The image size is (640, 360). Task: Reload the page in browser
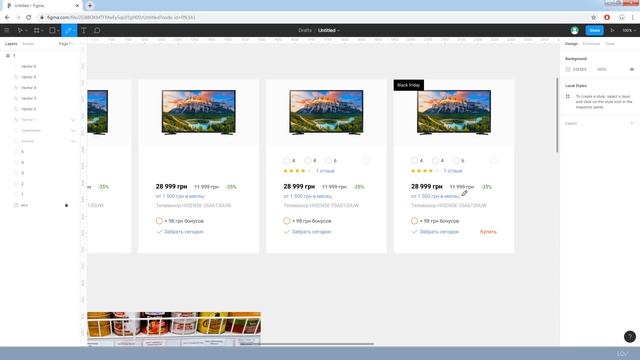tap(28, 18)
